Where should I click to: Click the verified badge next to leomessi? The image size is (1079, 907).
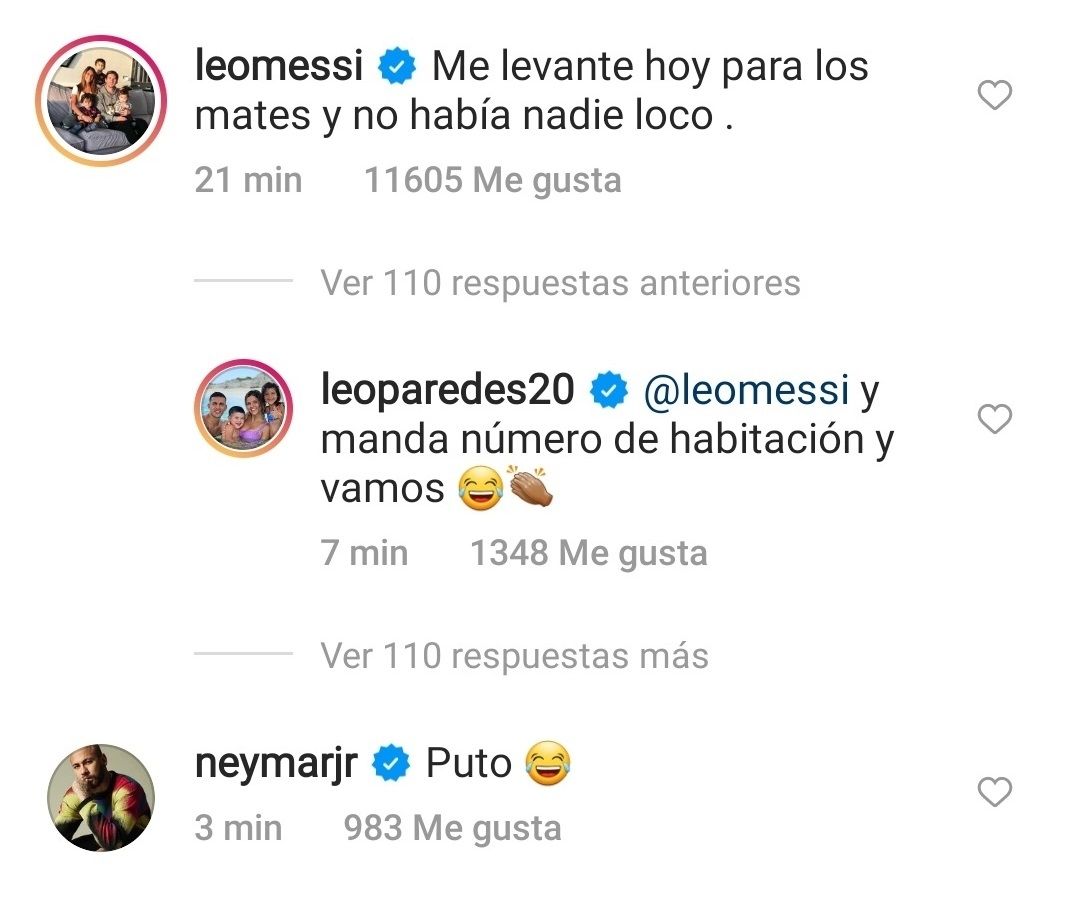point(397,68)
